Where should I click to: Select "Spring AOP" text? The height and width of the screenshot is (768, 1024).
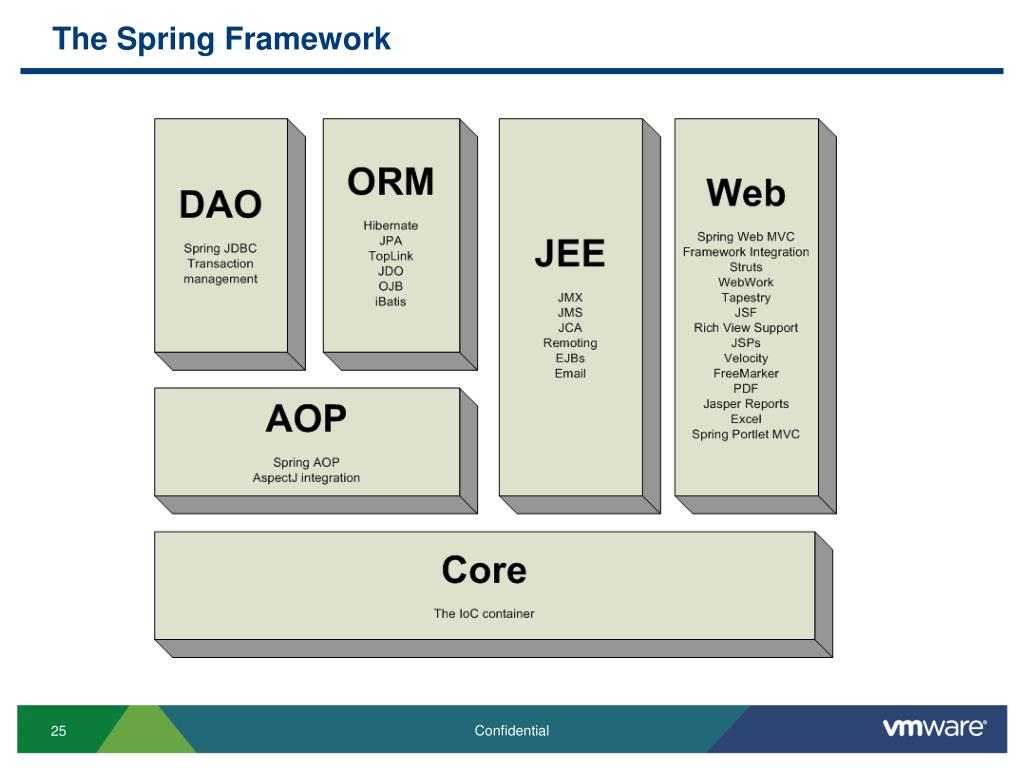(x=306, y=462)
